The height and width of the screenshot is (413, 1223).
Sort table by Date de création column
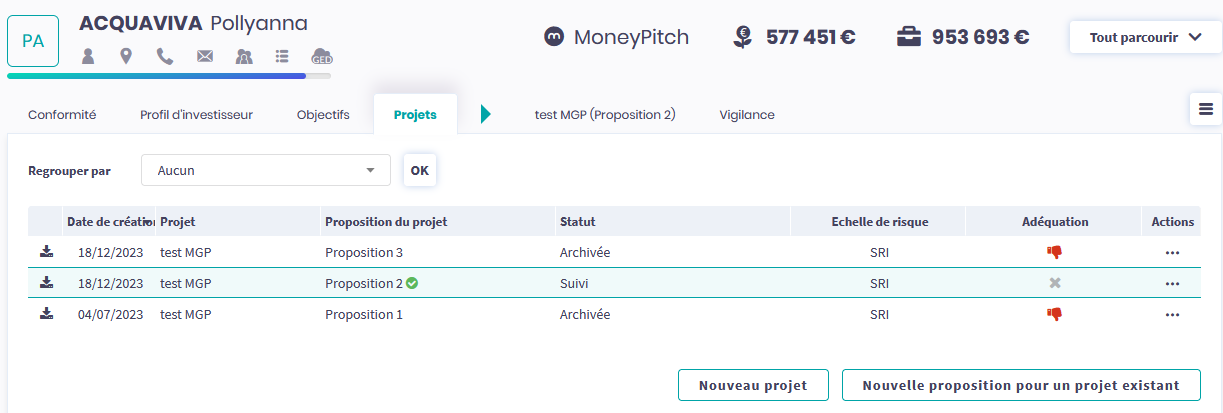[109, 222]
